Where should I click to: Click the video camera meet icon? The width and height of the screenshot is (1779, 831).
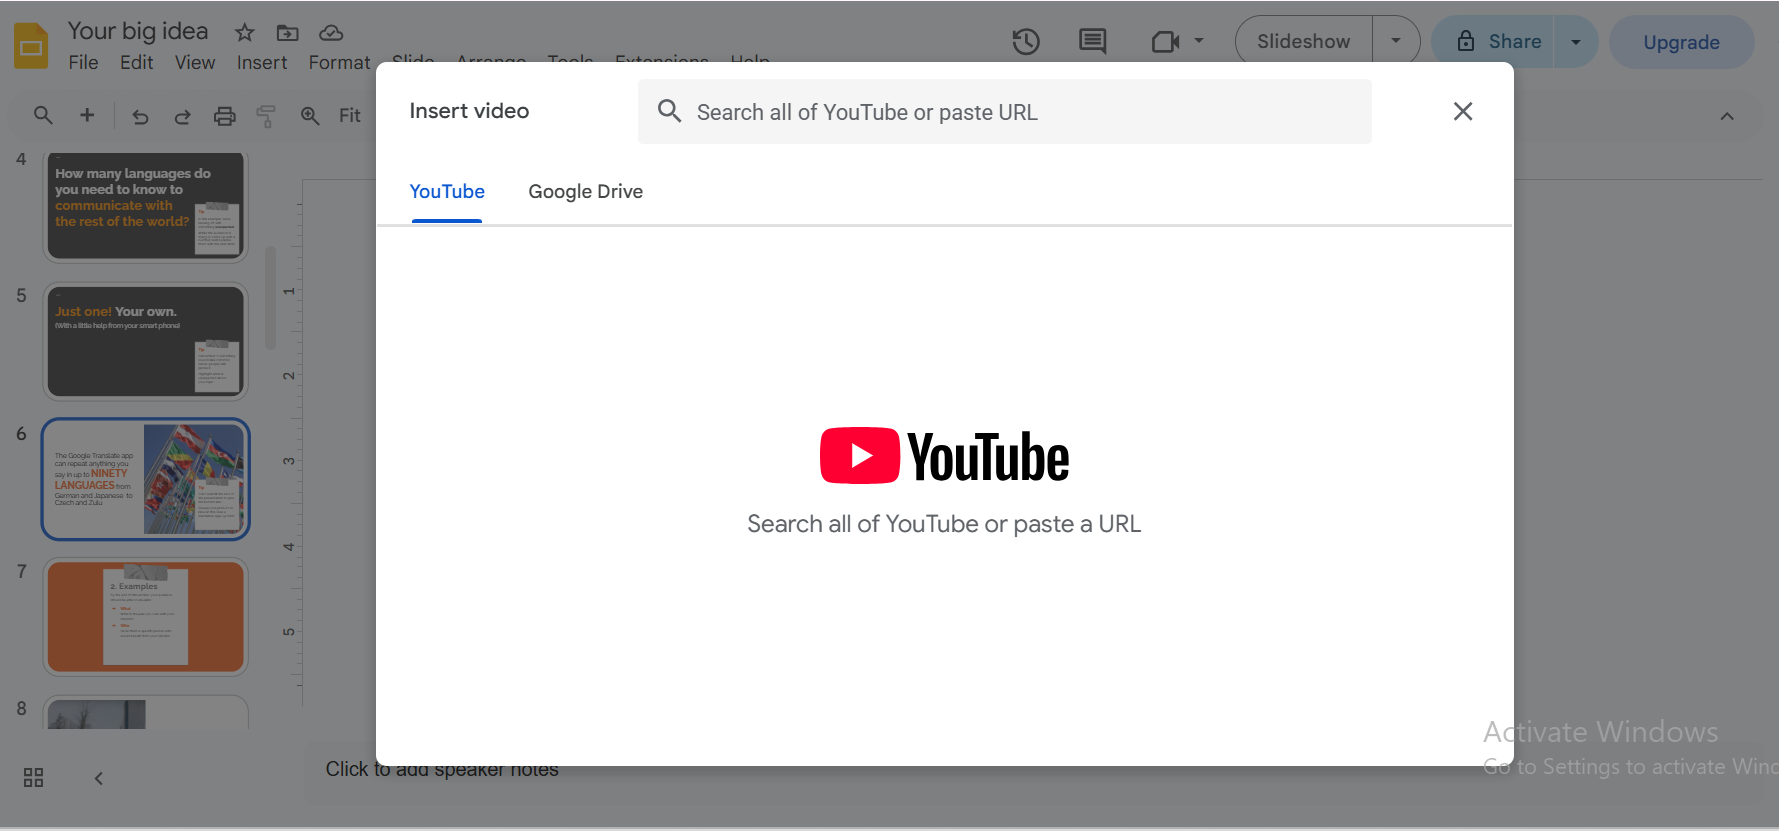(1165, 41)
